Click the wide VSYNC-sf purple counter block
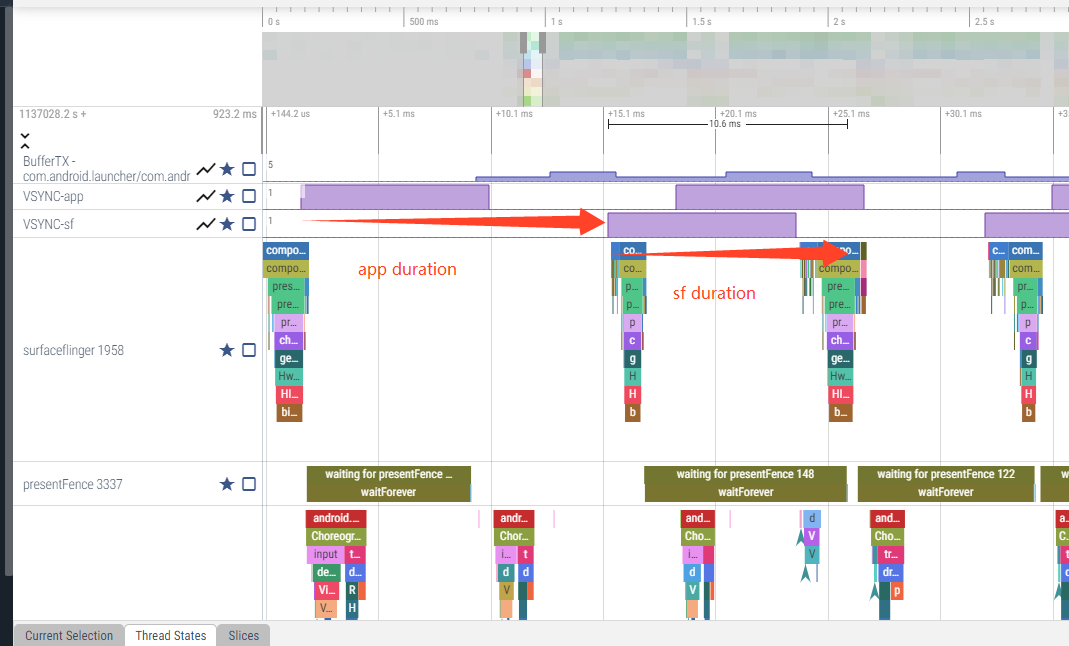 point(701,224)
